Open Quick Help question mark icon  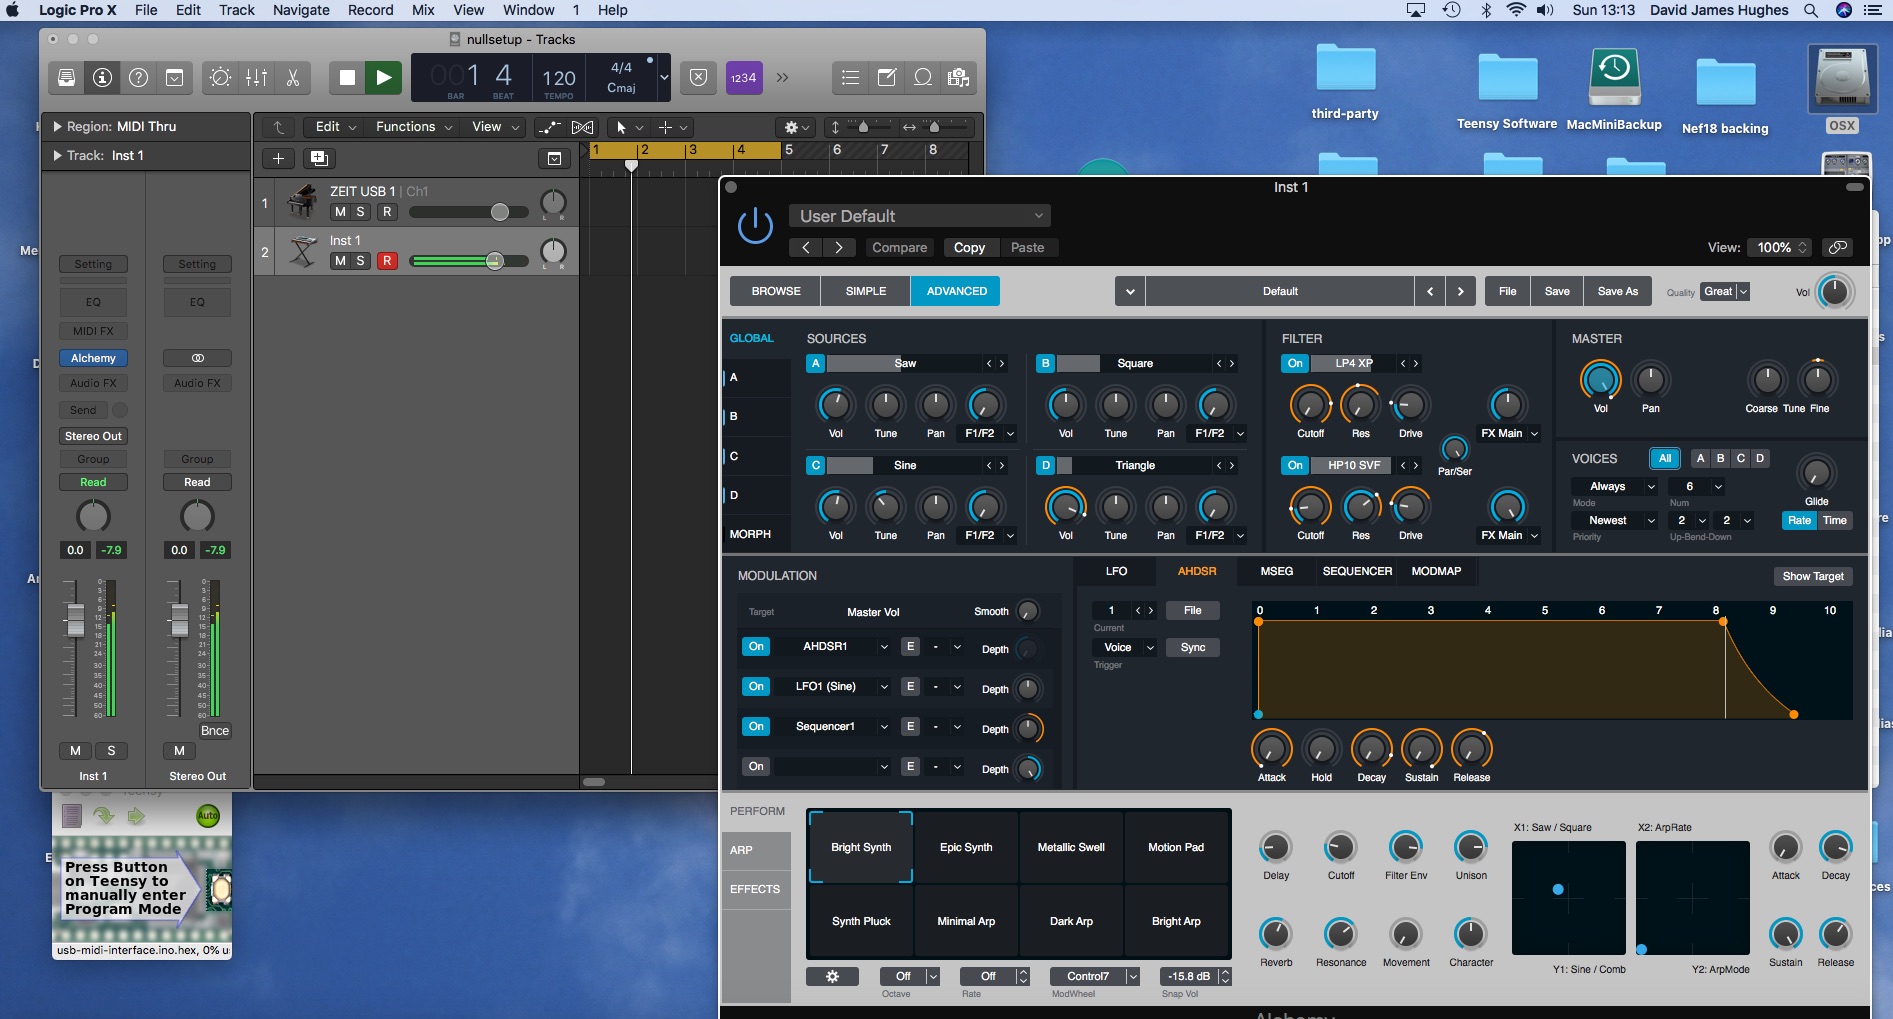pyautogui.click(x=139, y=78)
